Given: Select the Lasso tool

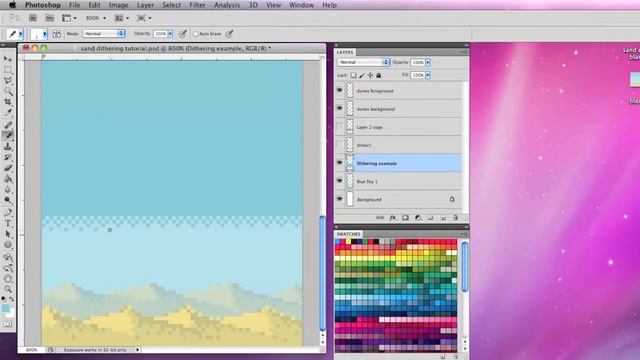Looking at the screenshot, I should click(x=8, y=80).
